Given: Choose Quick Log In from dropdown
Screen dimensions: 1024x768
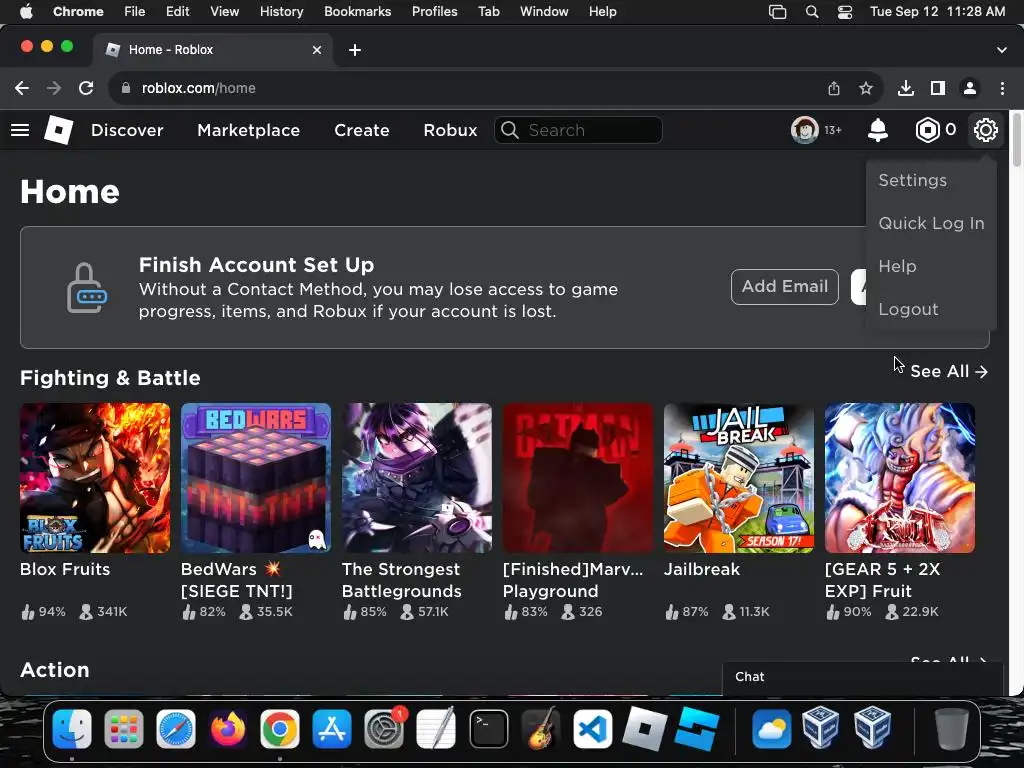Looking at the screenshot, I should 931,223.
